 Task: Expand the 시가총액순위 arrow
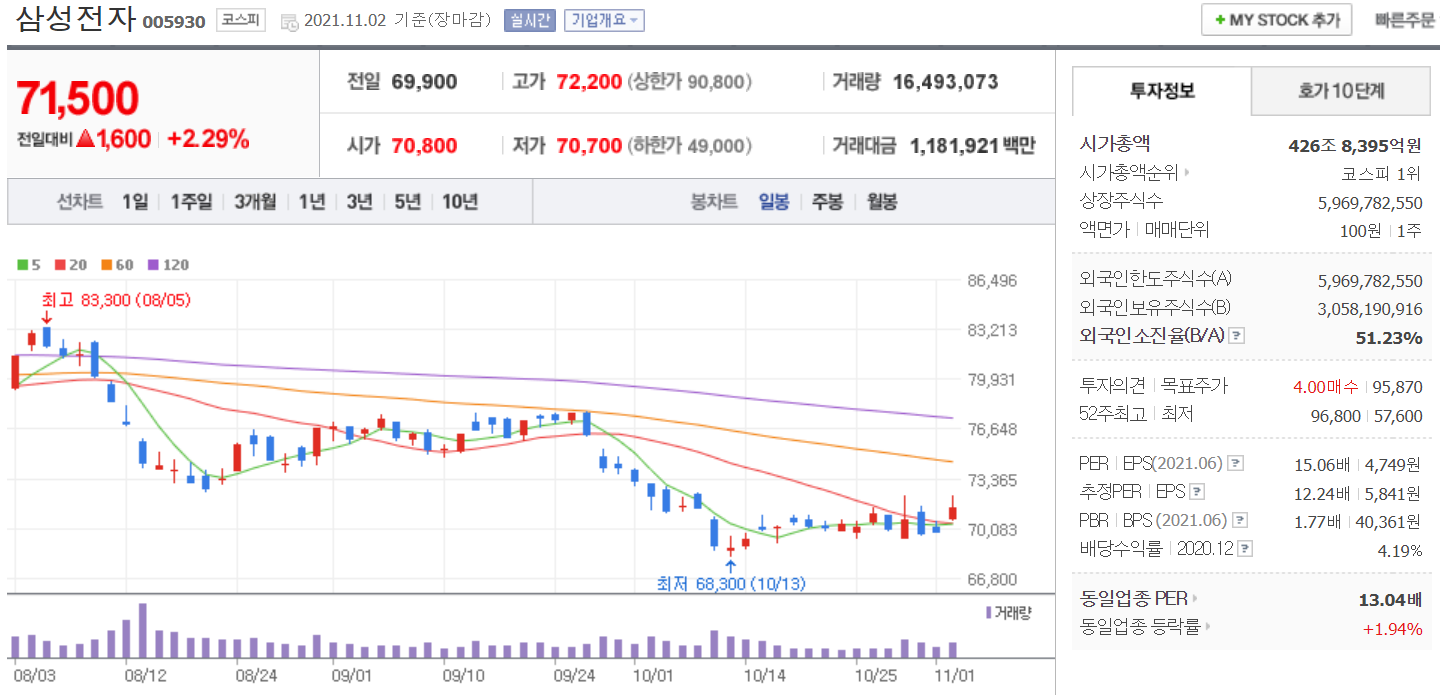pyautogui.click(x=1187, y=173)
